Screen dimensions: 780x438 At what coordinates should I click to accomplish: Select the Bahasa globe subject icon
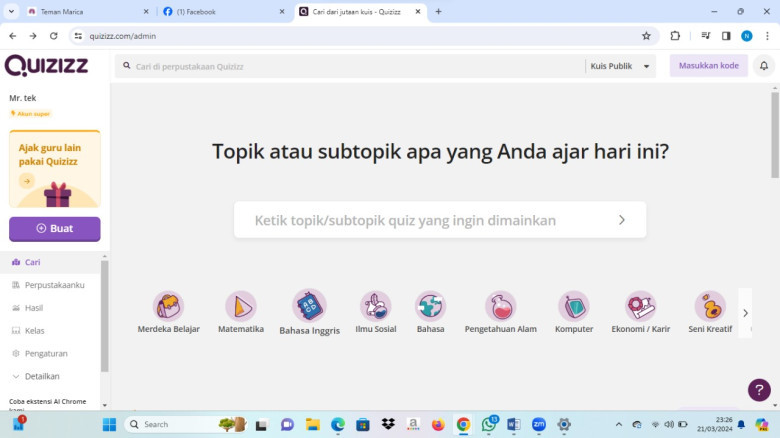430,306
